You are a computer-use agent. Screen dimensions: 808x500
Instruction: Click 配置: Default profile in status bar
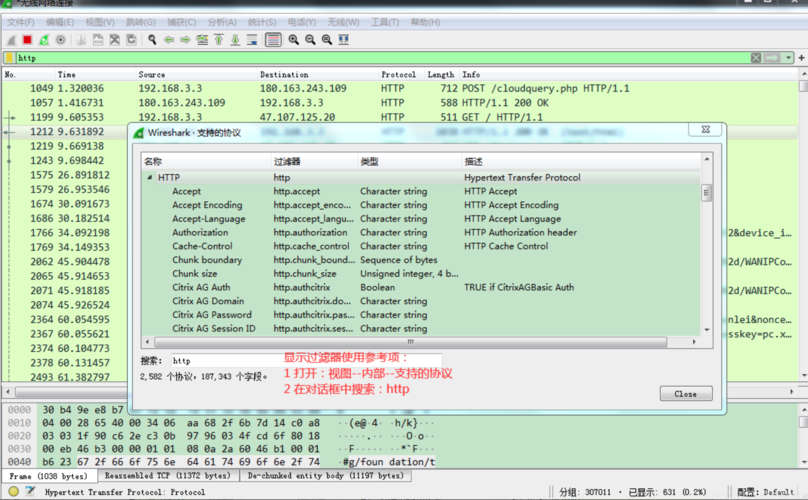tap(766, 492)
